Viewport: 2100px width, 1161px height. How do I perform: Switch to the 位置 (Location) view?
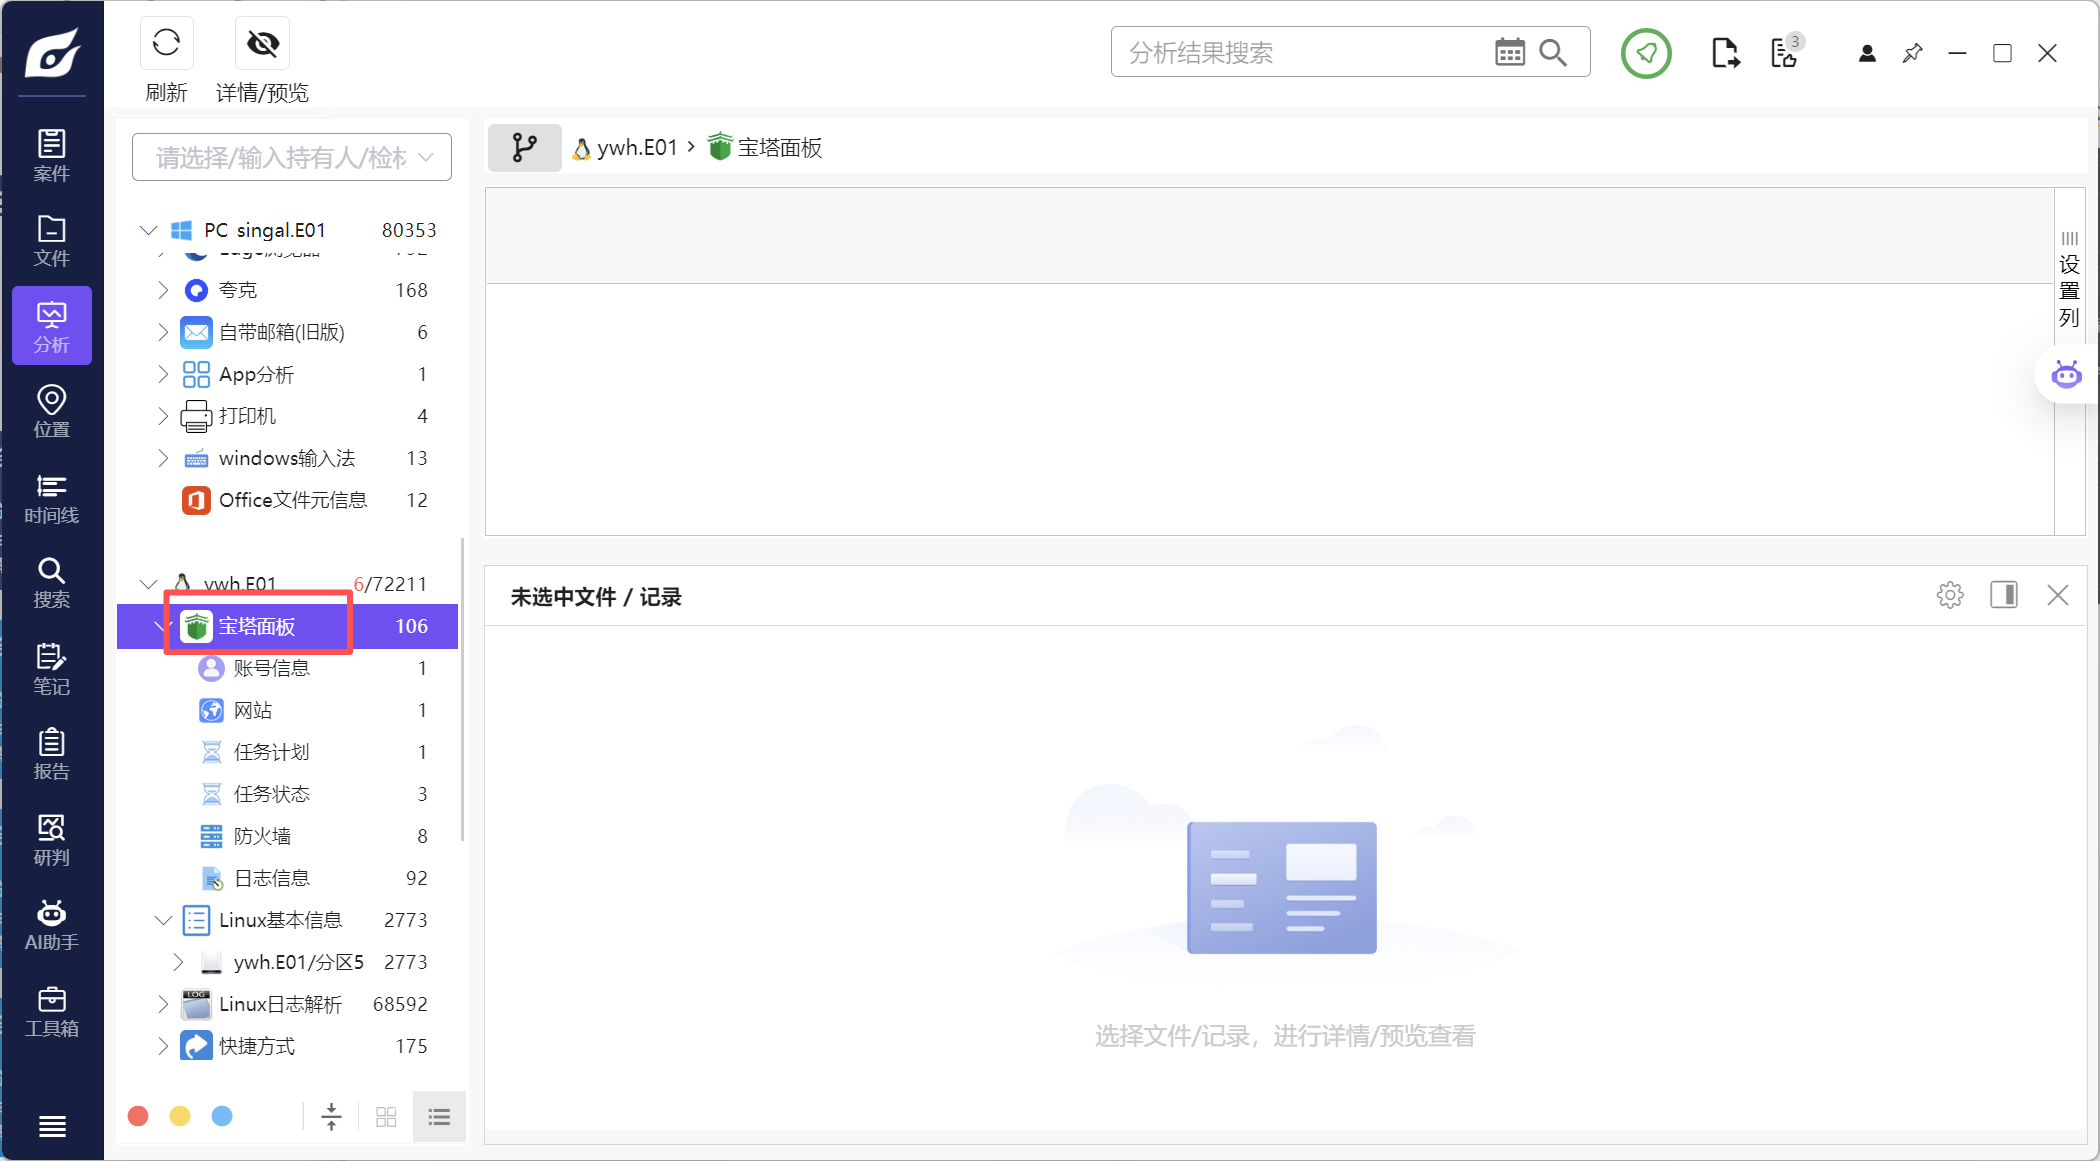click(52, 411)
